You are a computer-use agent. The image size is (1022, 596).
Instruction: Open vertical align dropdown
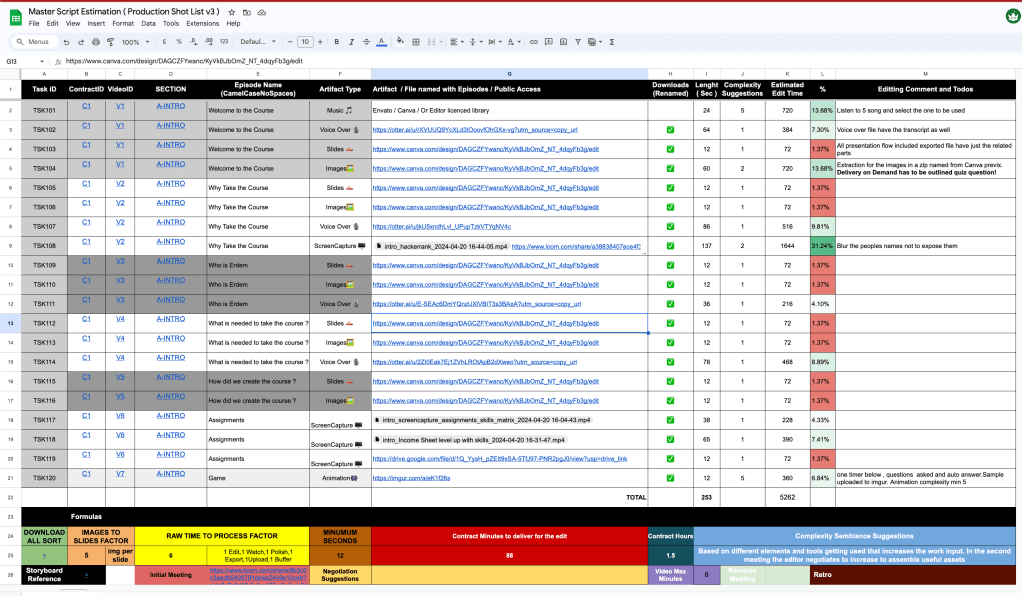click(476, 42)
